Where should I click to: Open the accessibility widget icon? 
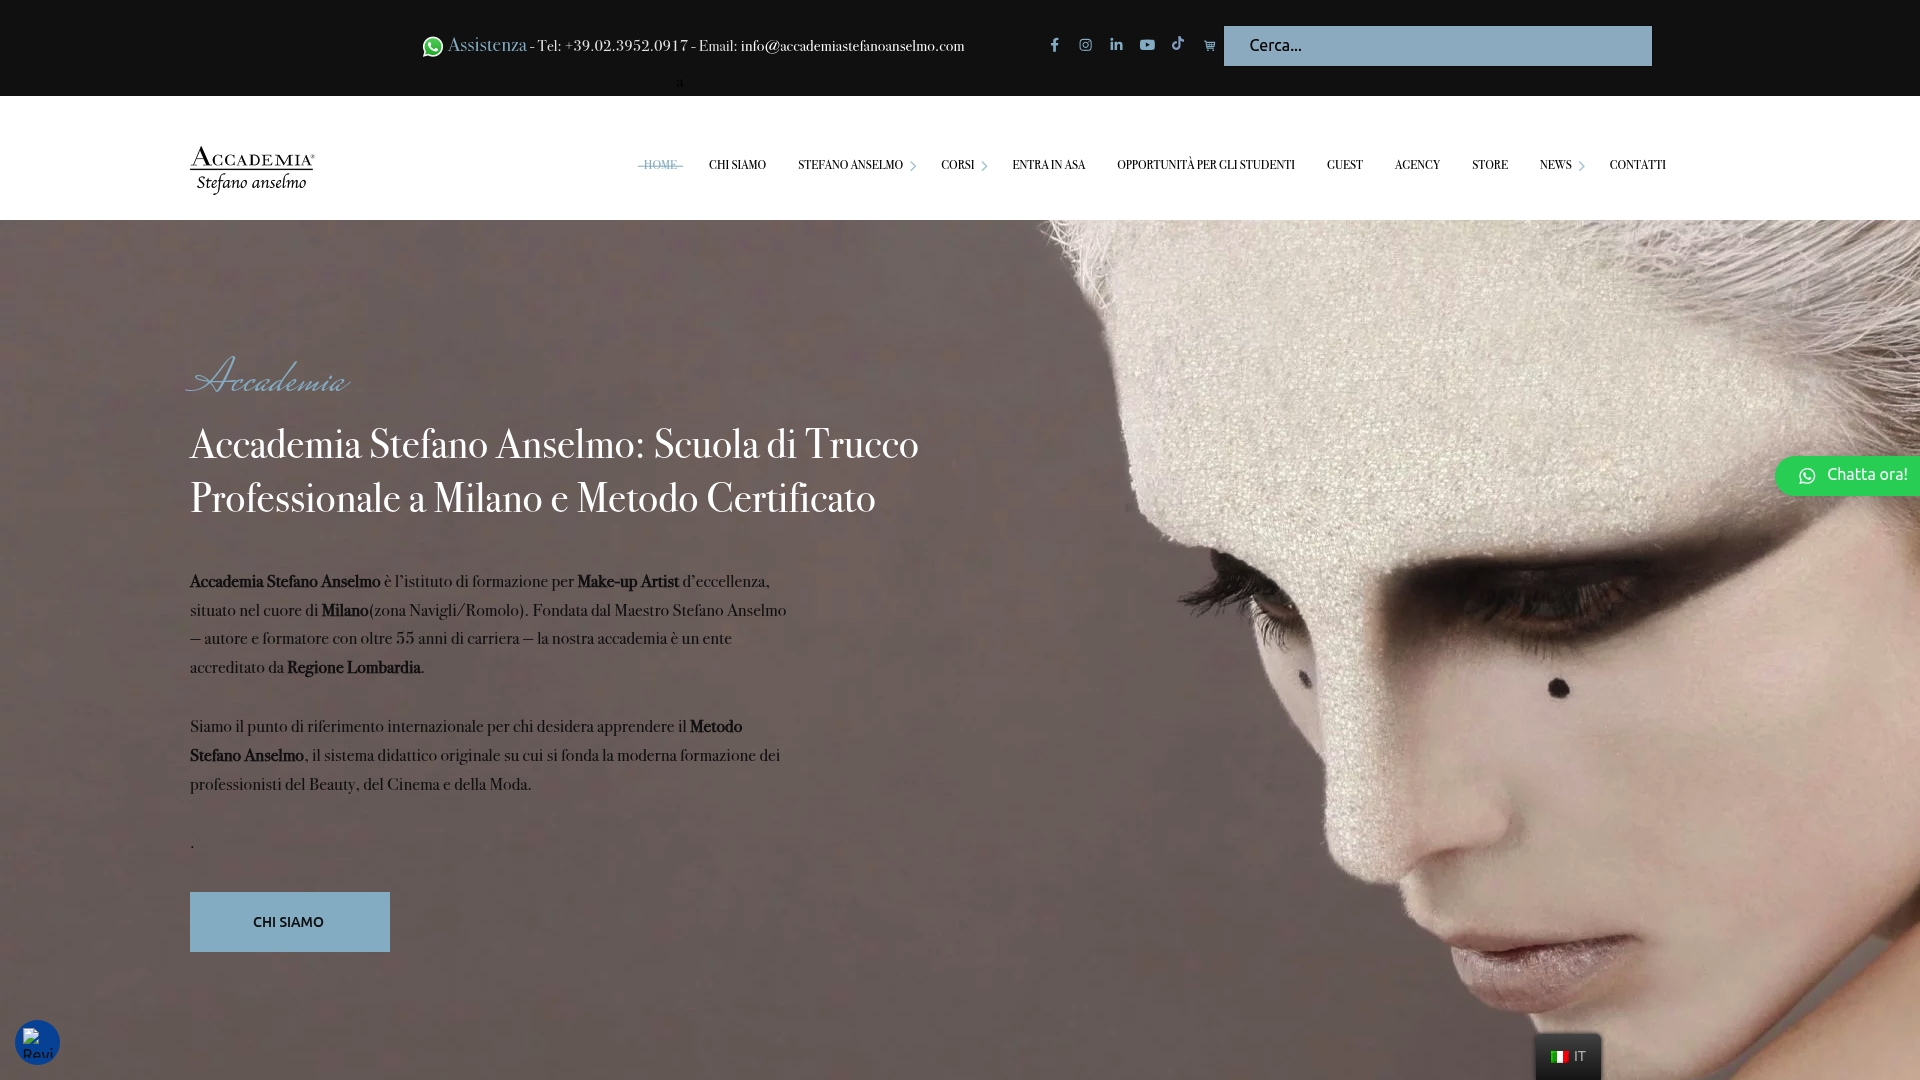[37, 1042]
